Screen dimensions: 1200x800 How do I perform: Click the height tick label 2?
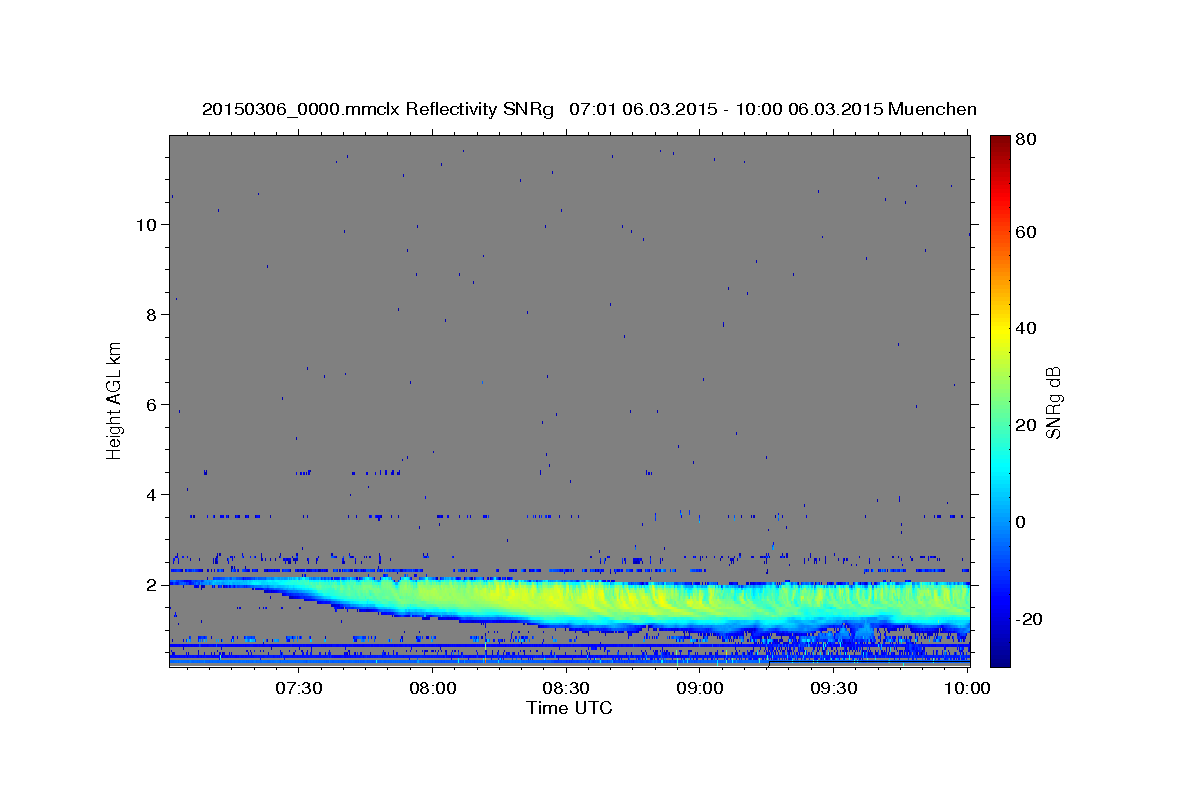pos(150,585)
